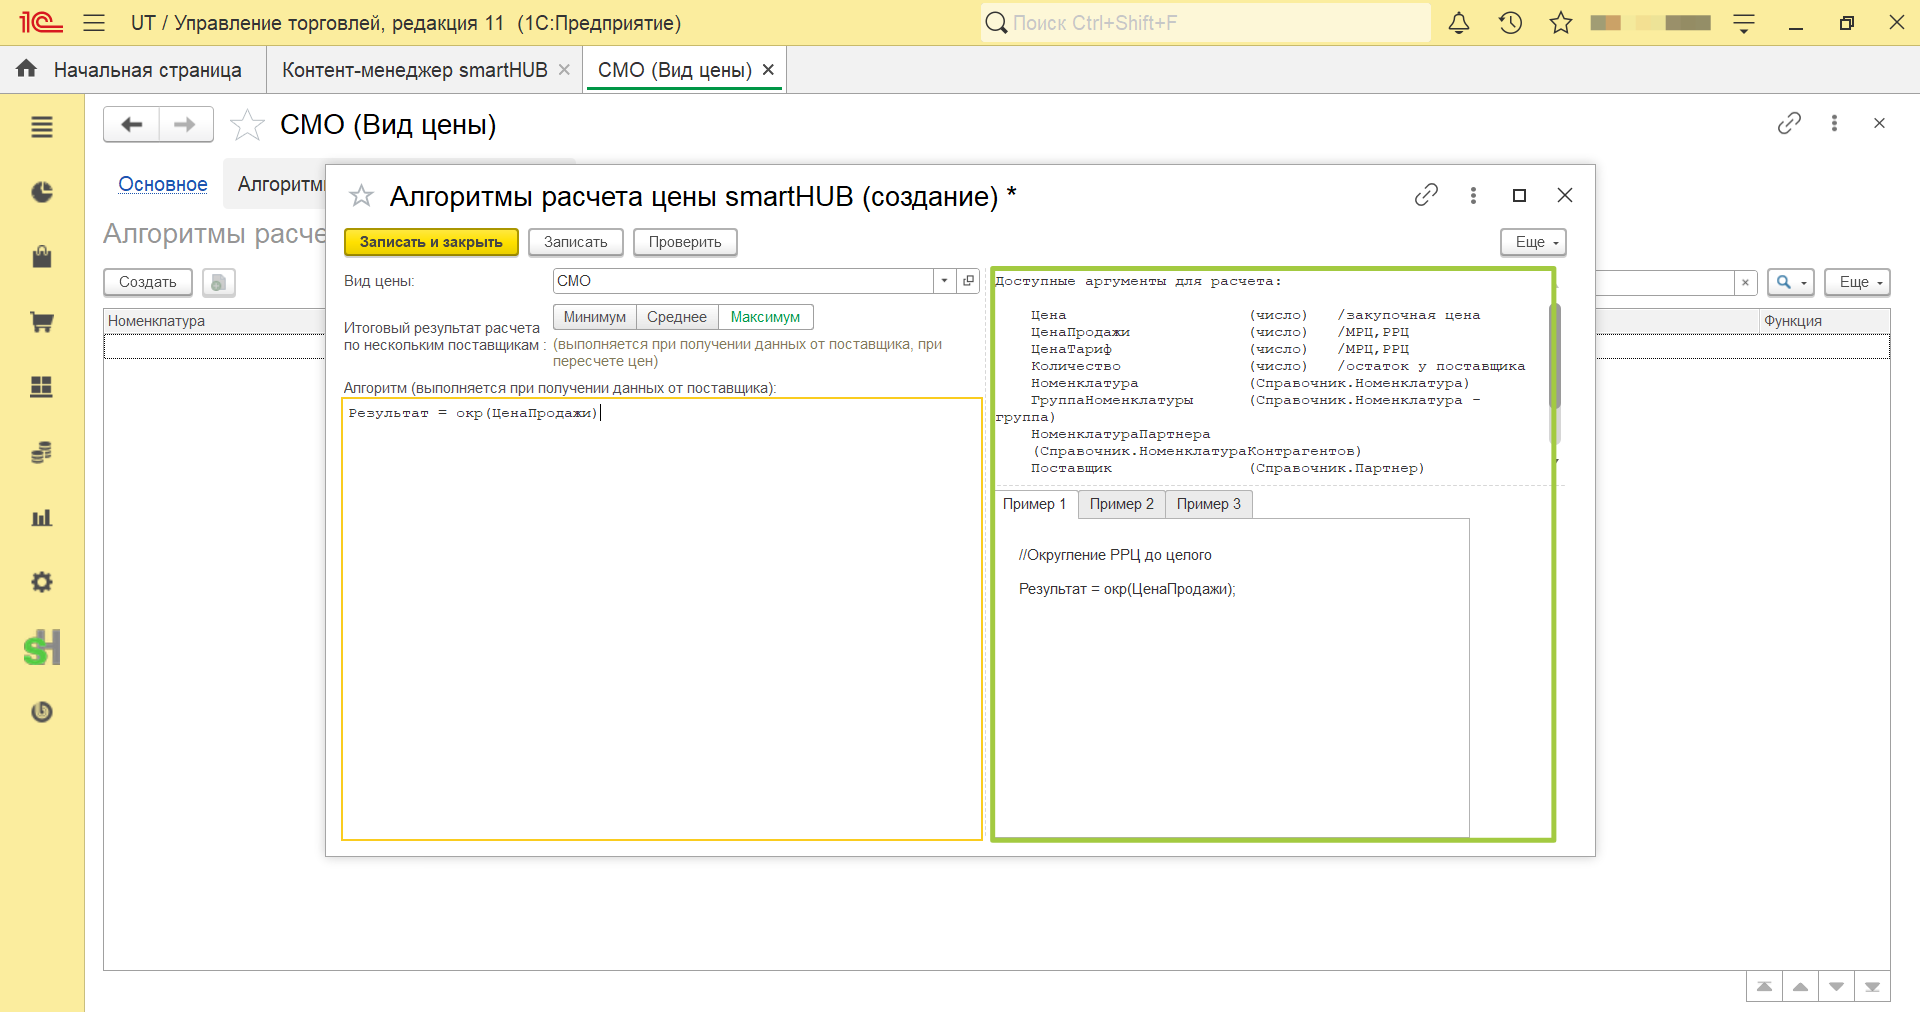1920x1012 pixels.
Task: Click the smartHUB sidebar icon
Action: click(42, 648)
